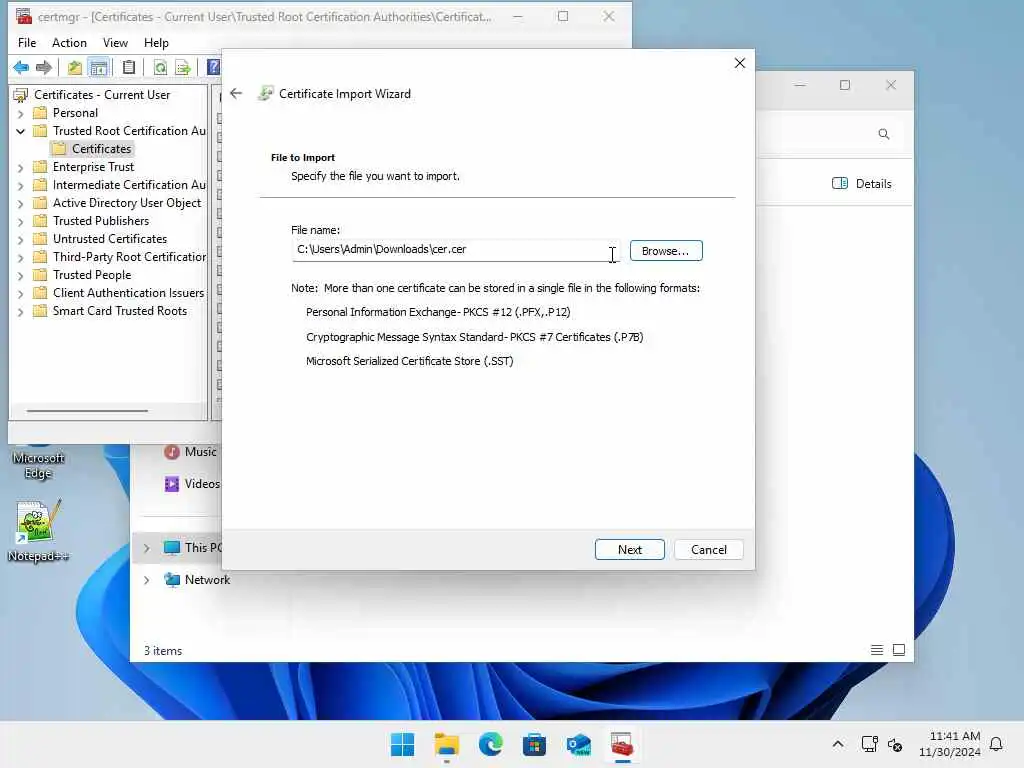
Task: Expand the Untrusted Certificates node
Action: [x=20, y=240]
